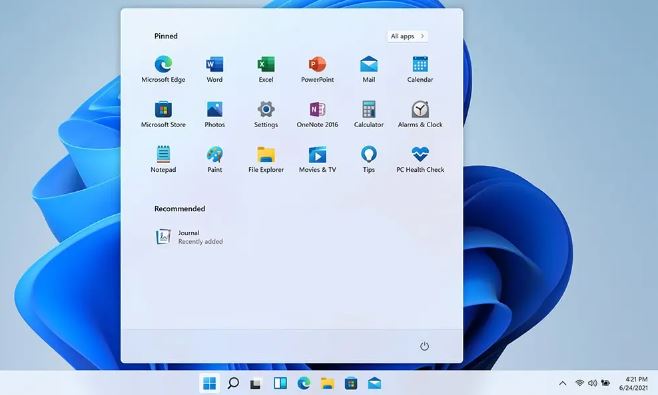Launch Word from the pinned grid

coord(214,70)
